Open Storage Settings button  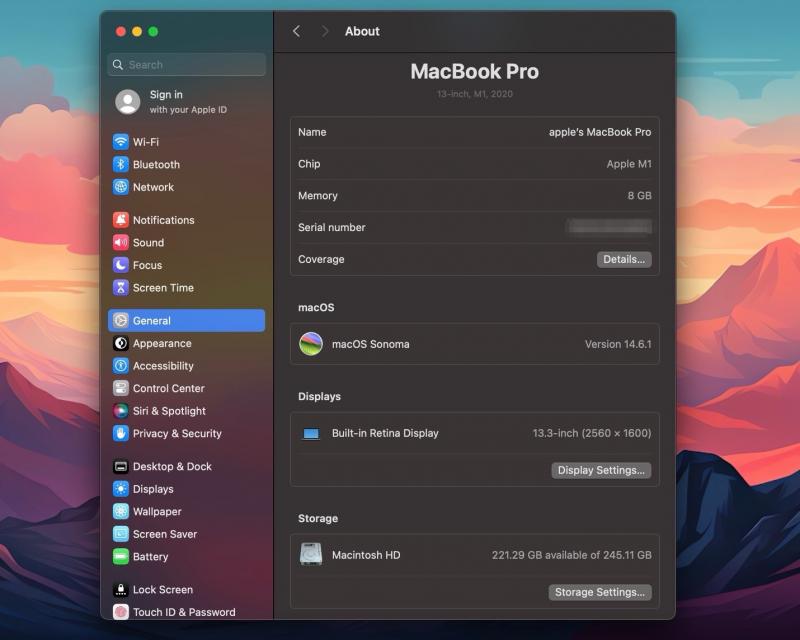[600, 592]
